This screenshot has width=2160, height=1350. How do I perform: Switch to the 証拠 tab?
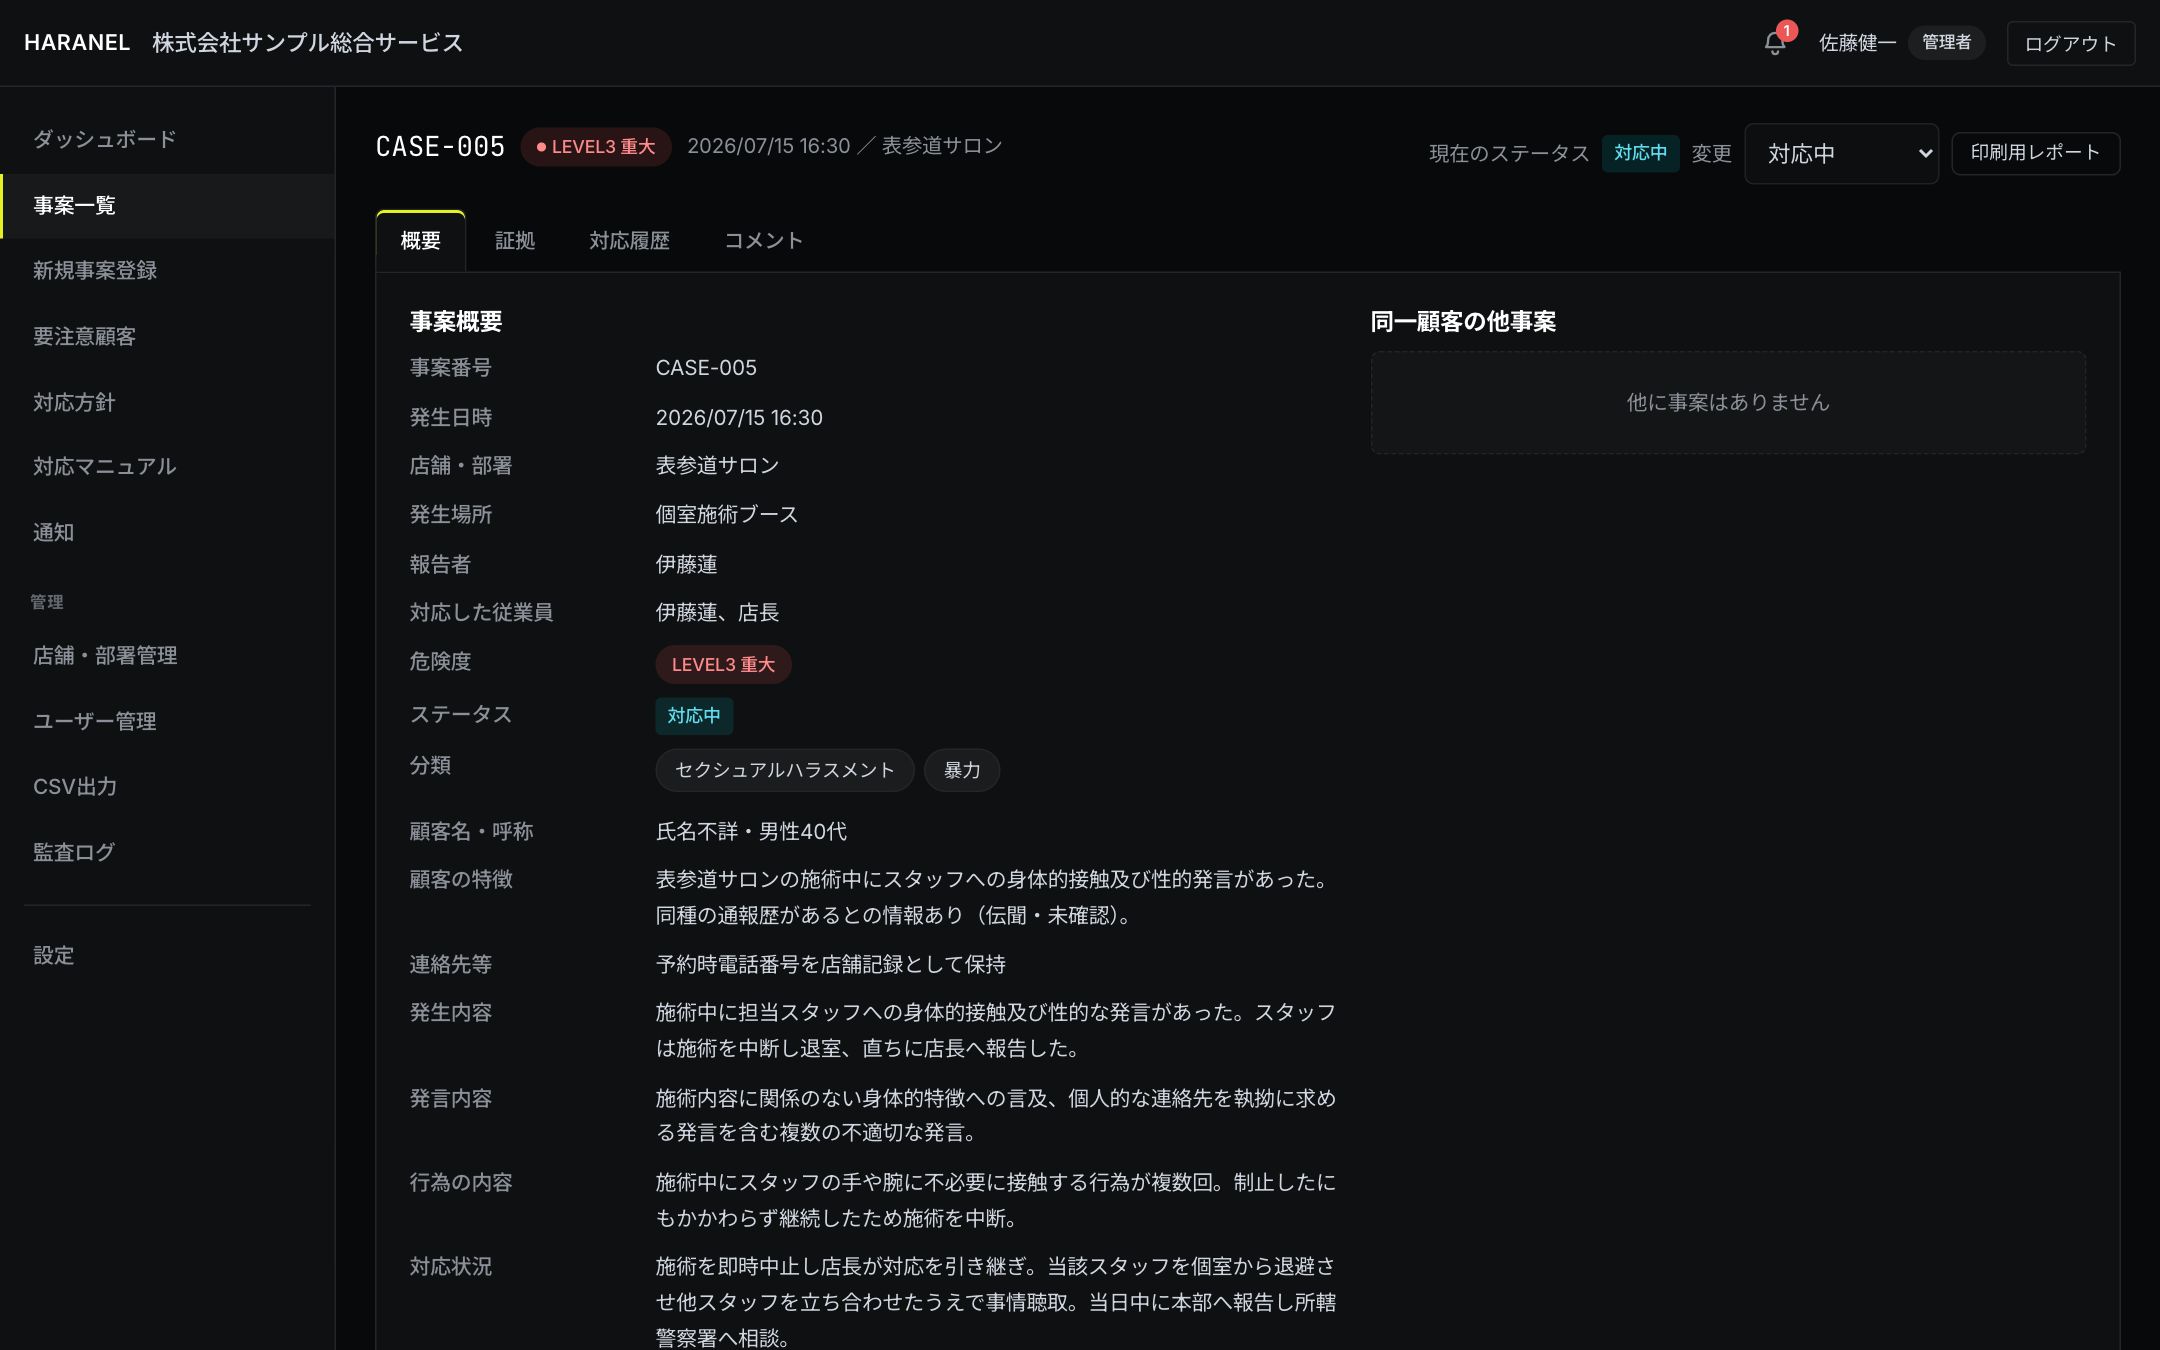(515, 241)
